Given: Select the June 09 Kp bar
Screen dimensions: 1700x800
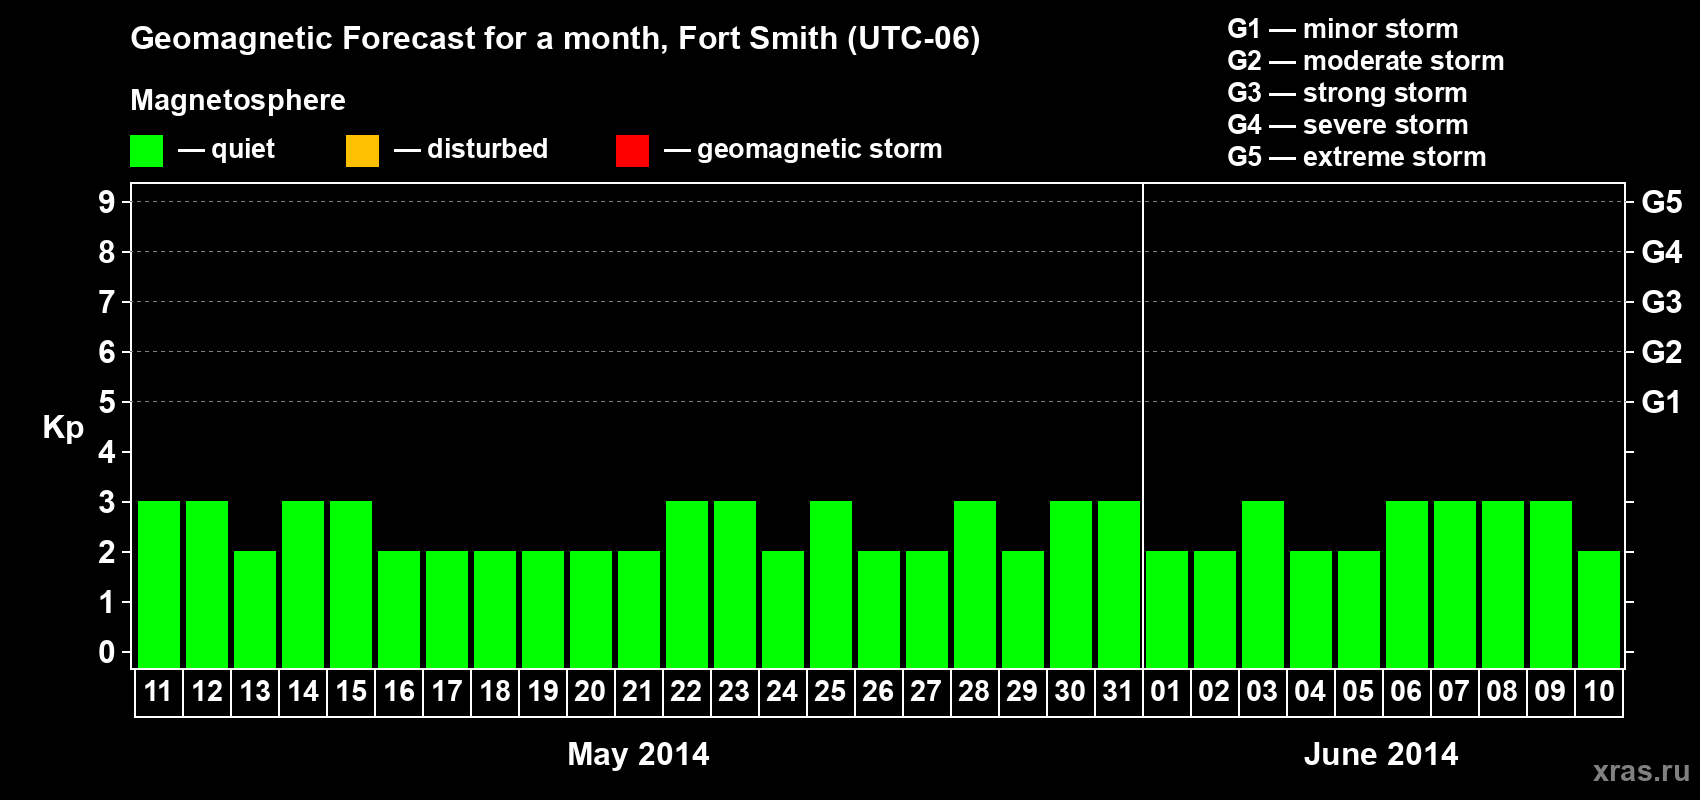Looking at the screenshot, I should 1551,584.
